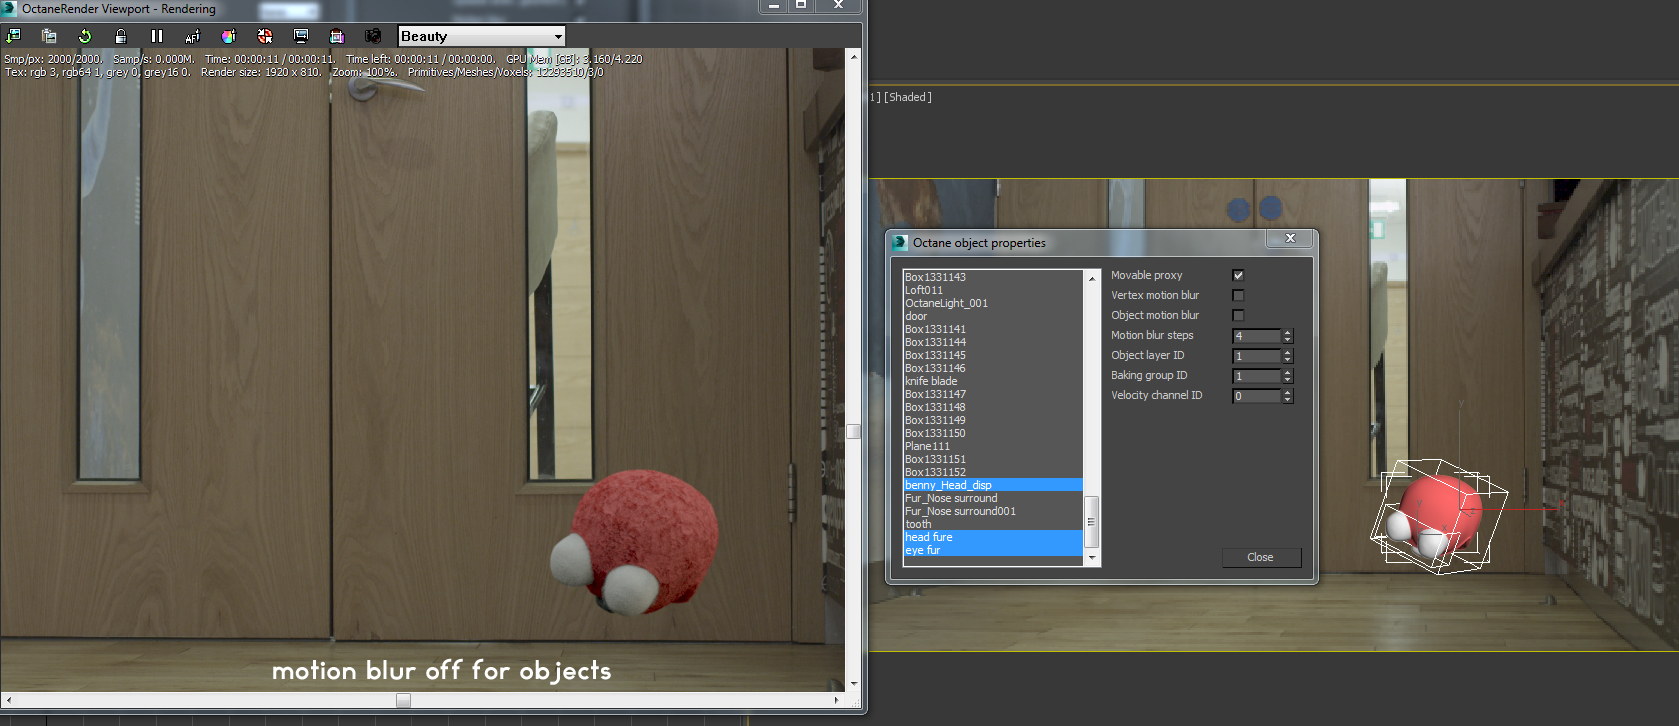Select Box1331147 in the object list
Viewport: 1679px width, 726px height.
point(993,394)
